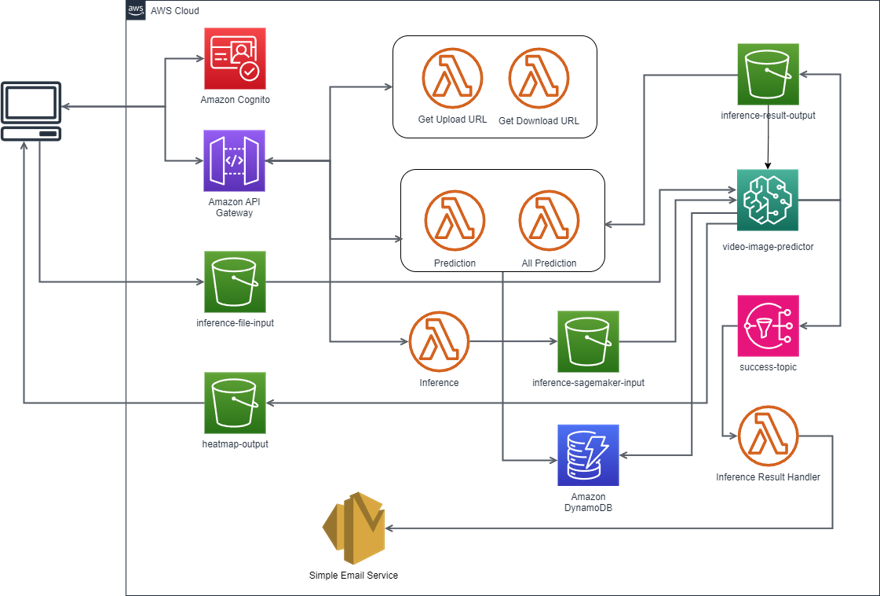Click the 'Get Upload URL' label
The height and width of the screenshot is (596, 880).
click(452, 119)
